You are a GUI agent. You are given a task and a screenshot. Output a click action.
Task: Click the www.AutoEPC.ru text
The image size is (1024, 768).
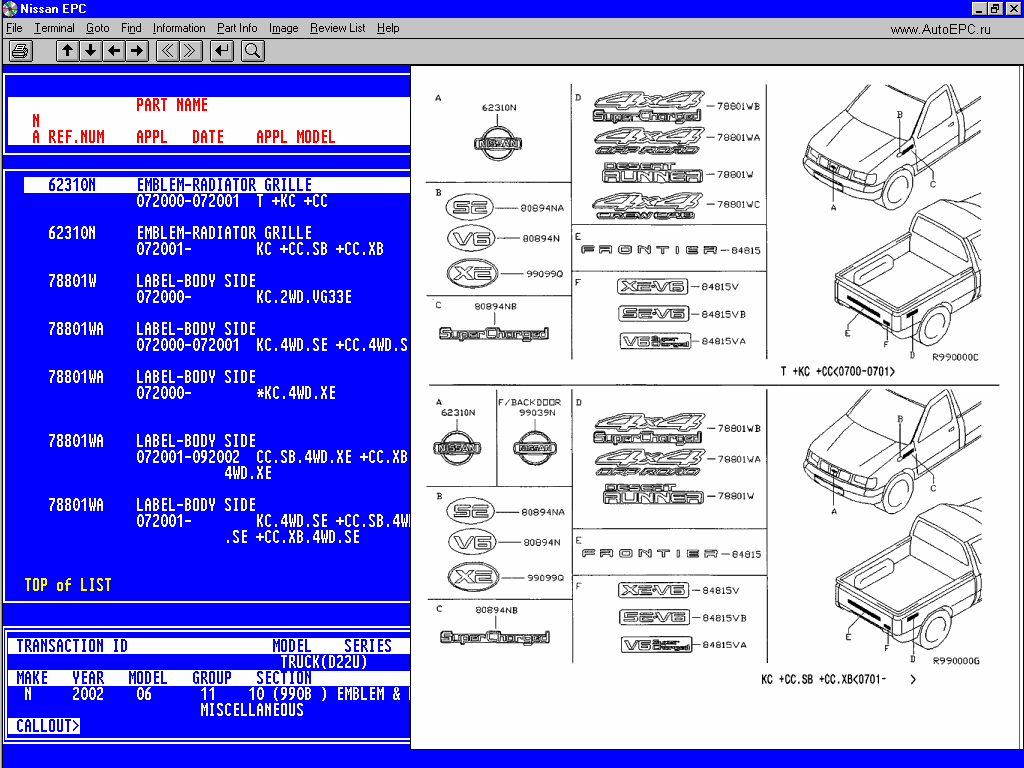click(940, 29)
